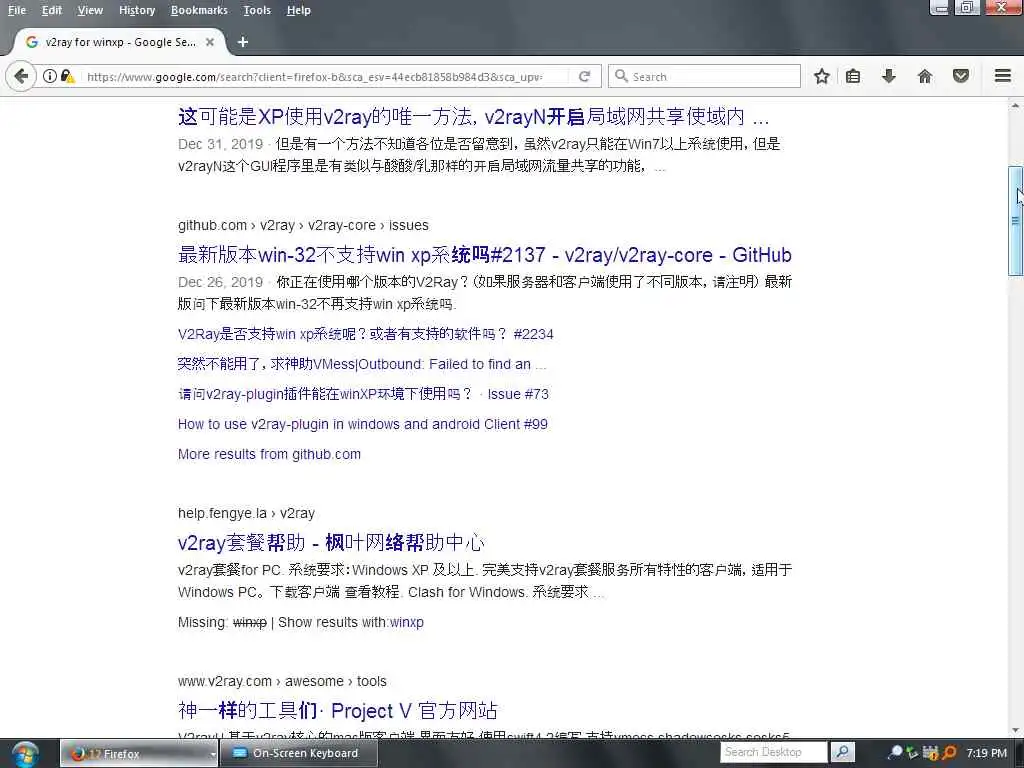Image resolution: width=1024 pixels, height=768 pixels.
Task: Click the network tray icon
Action: click(x=913, y=753)
